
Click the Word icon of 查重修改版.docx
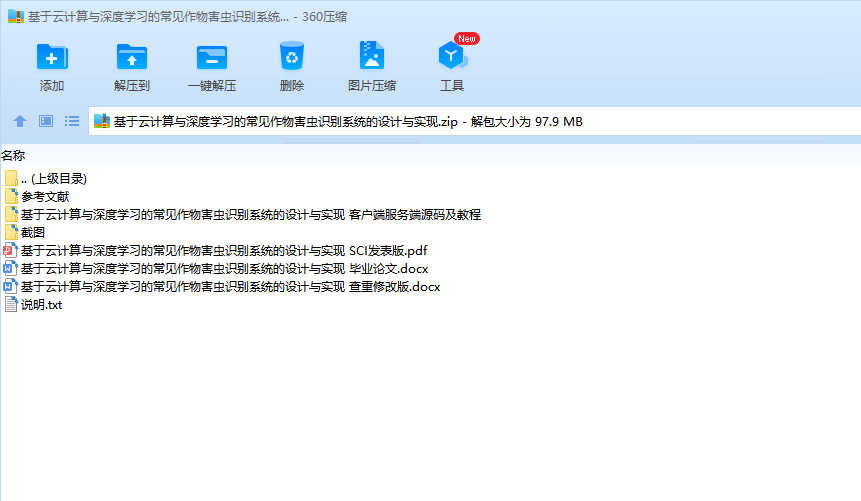[10, 286]
